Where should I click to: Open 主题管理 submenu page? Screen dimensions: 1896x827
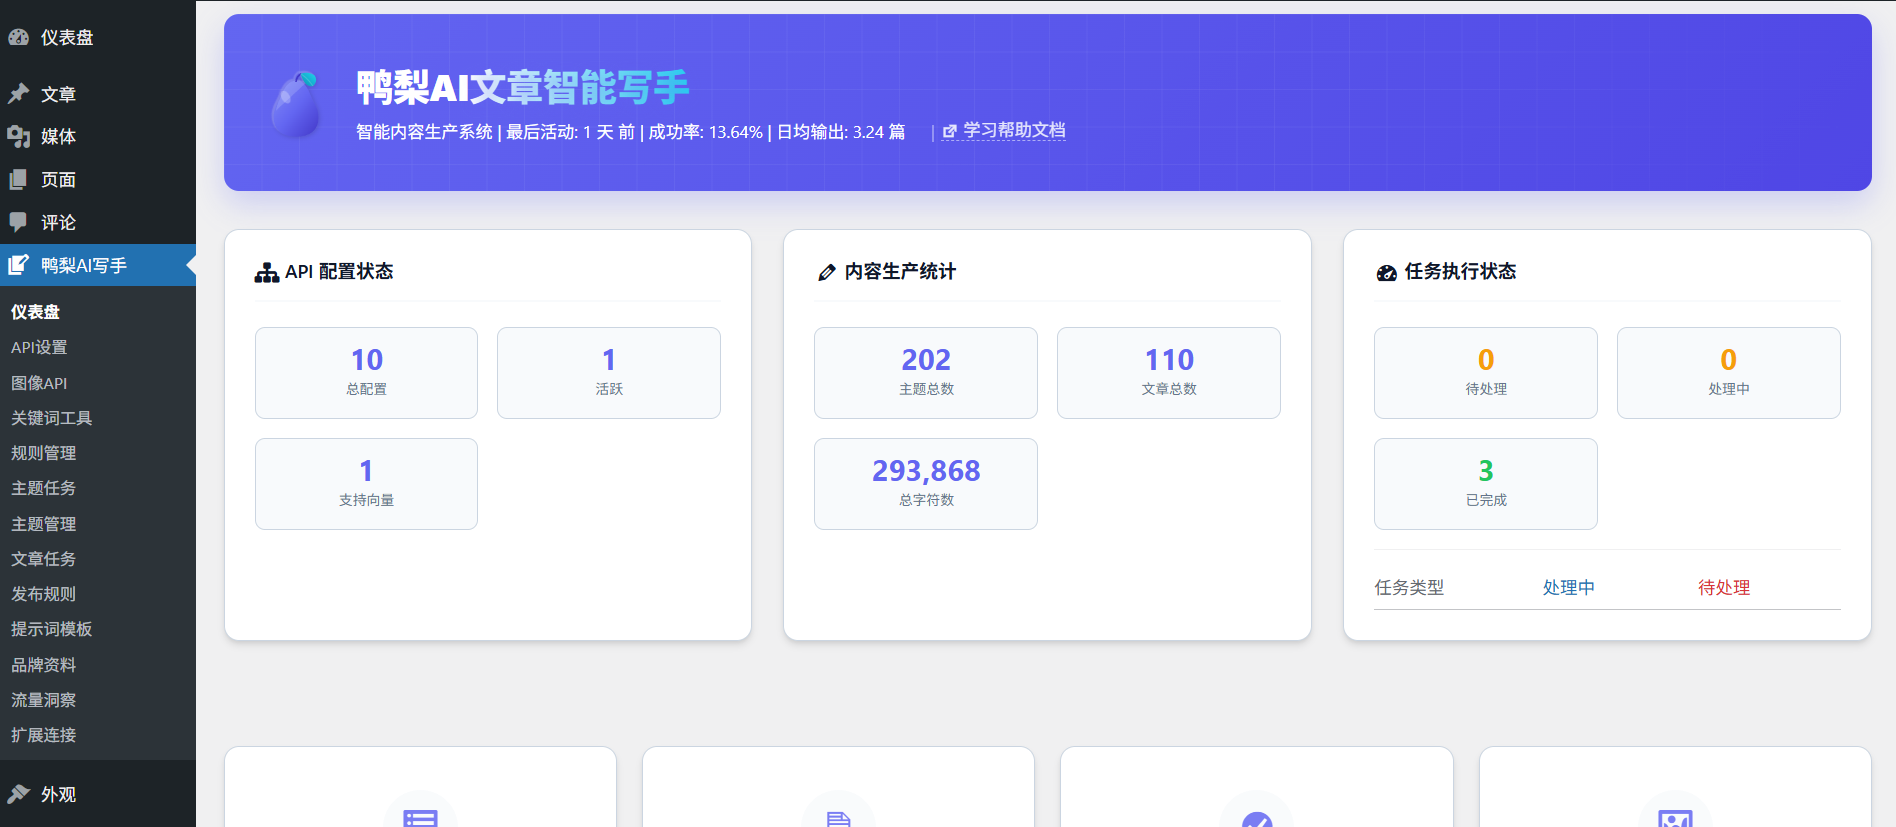98,524
